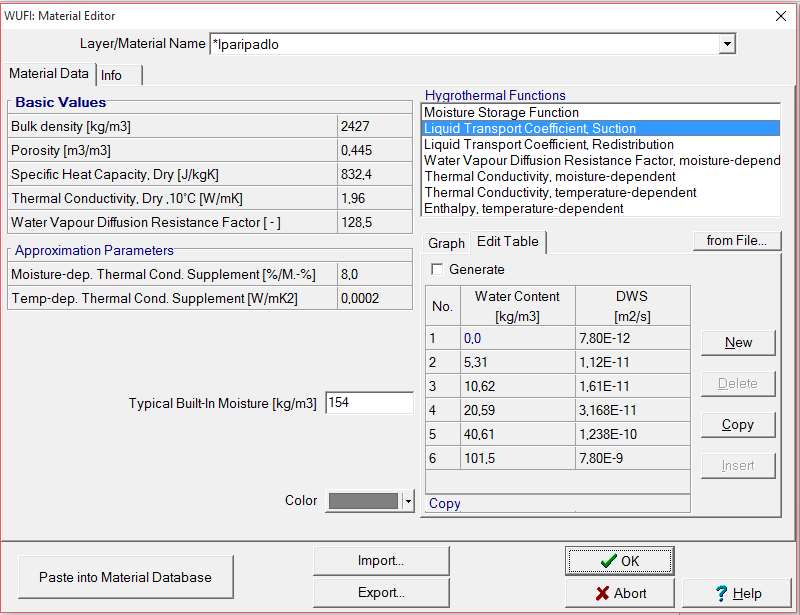This screenshot has width=800, height=615.
Task: Click the Typical Built-In Moisture input field
Action: tap(369, 403)
